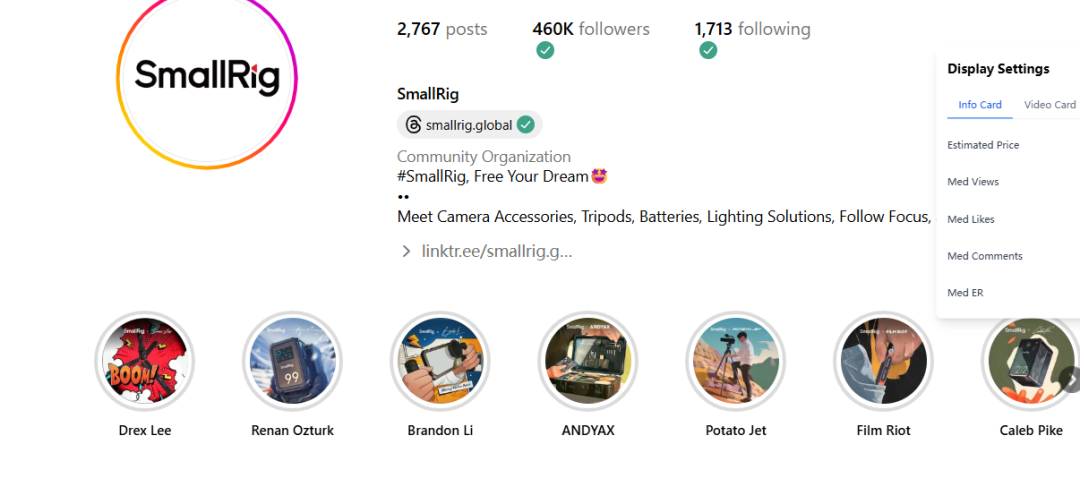This screenshot has width=1080, height=487.
Task: Open the Potato Jet highlight
Action: pos(736,361)
